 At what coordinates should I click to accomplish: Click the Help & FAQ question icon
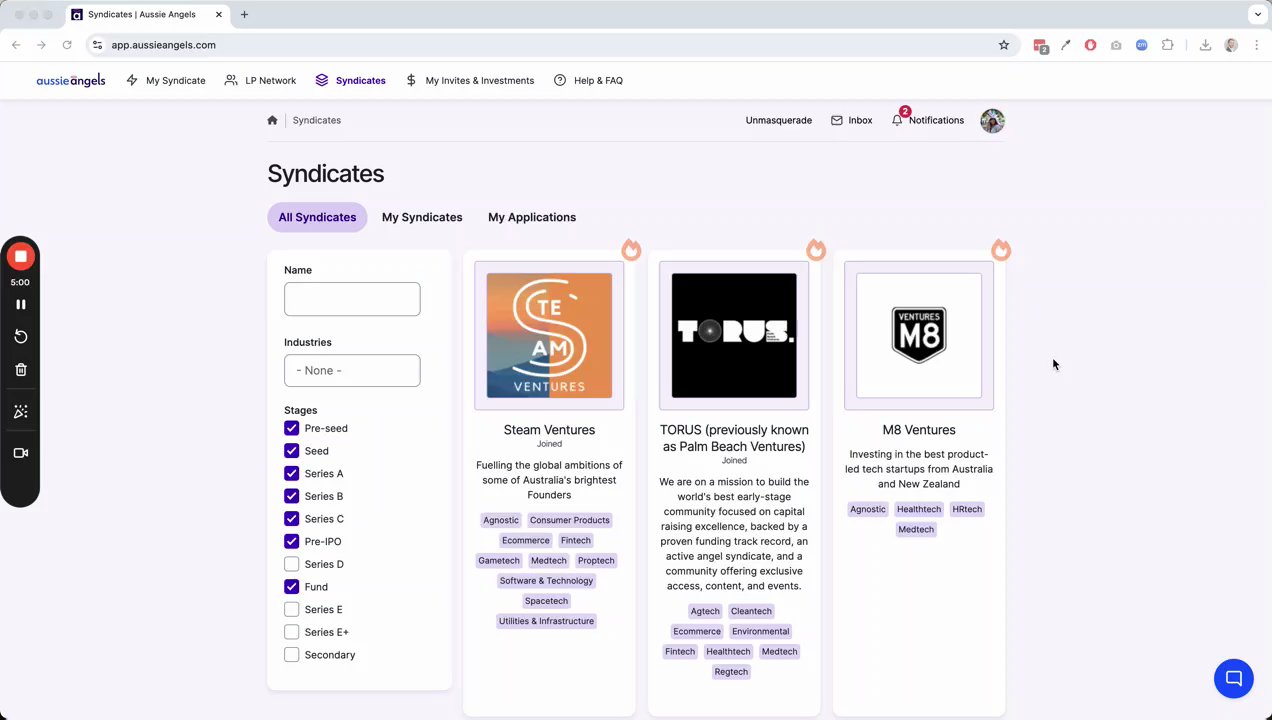(560, 80)
